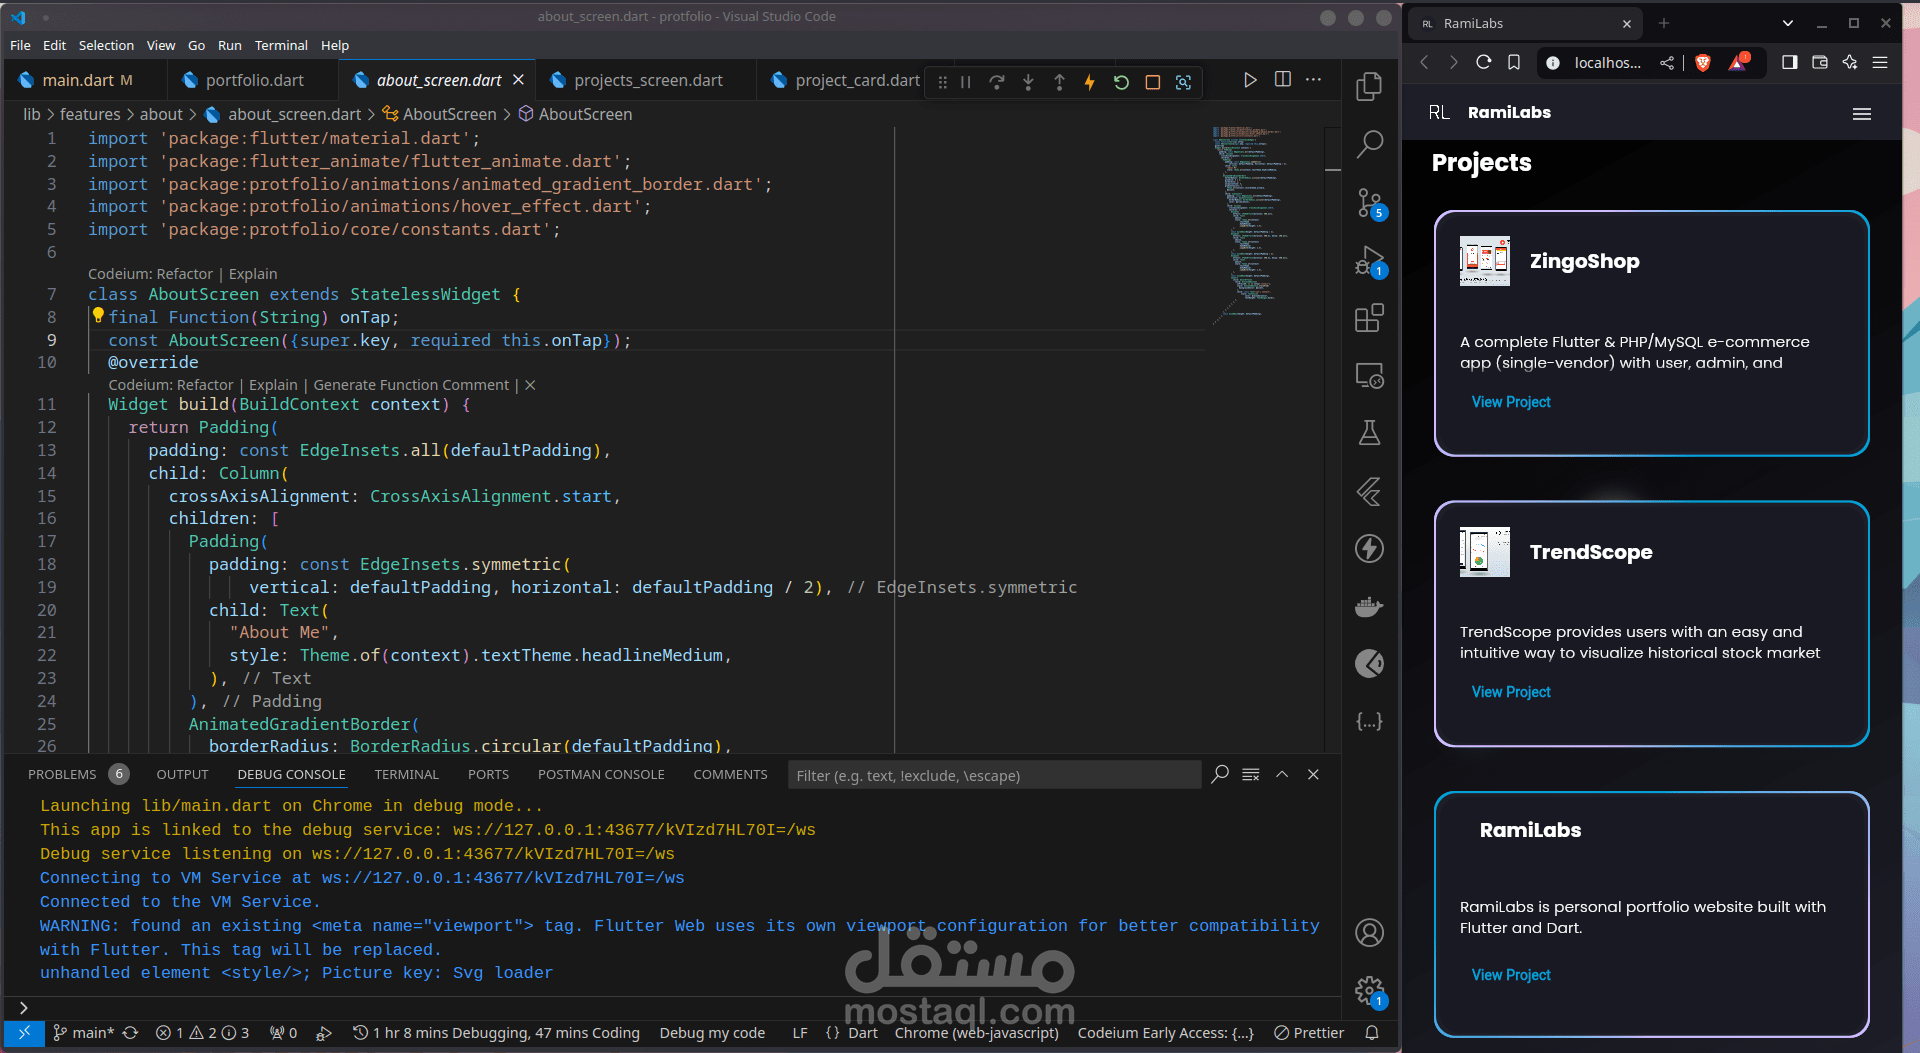
Task: Open the RamiLabs page hamburger menu
Action: [x=1862, y=114]
